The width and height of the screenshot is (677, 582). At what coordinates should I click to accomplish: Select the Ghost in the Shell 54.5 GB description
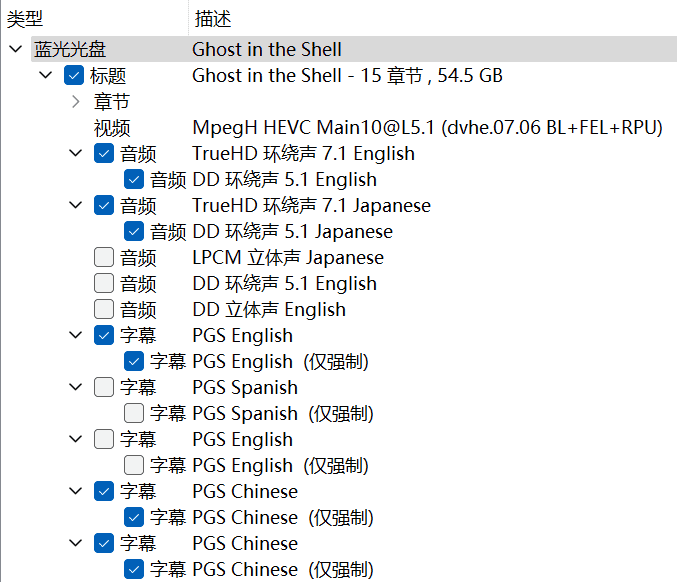[347, 76]
